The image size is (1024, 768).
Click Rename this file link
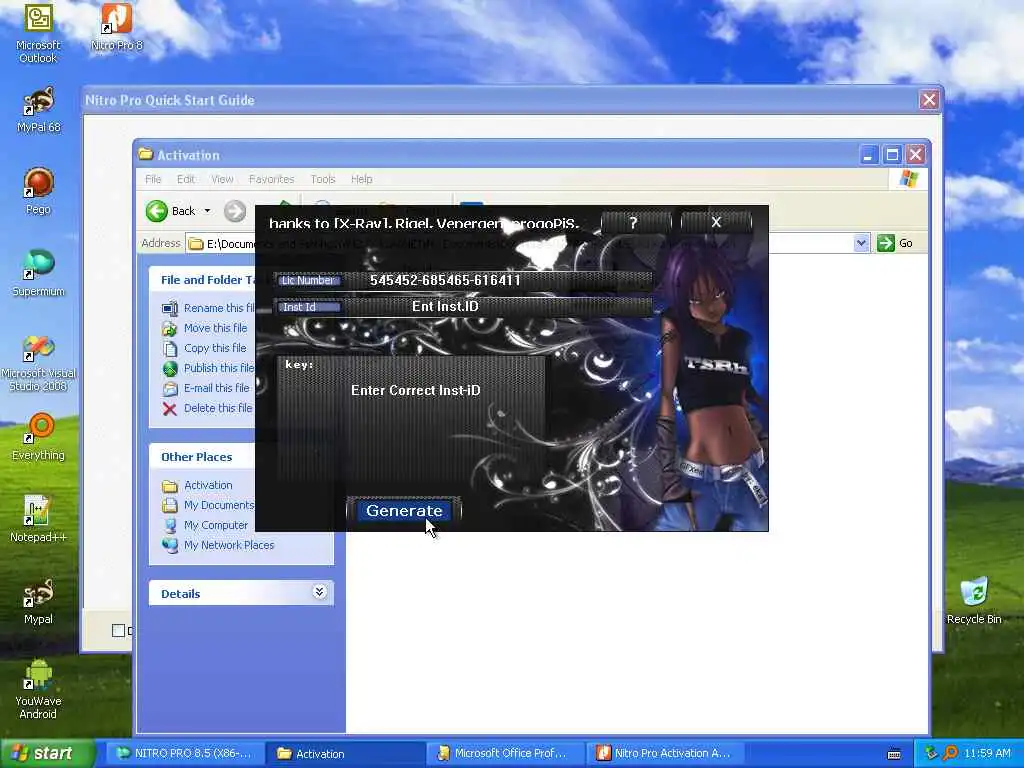click(x=219, y=308)
